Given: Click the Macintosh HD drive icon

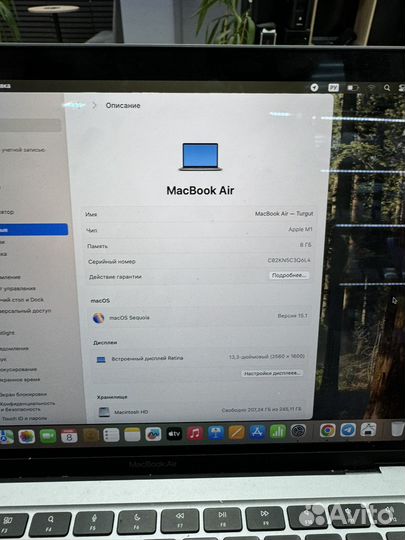Looking at the screenshot, I should [x=104, y=412].
